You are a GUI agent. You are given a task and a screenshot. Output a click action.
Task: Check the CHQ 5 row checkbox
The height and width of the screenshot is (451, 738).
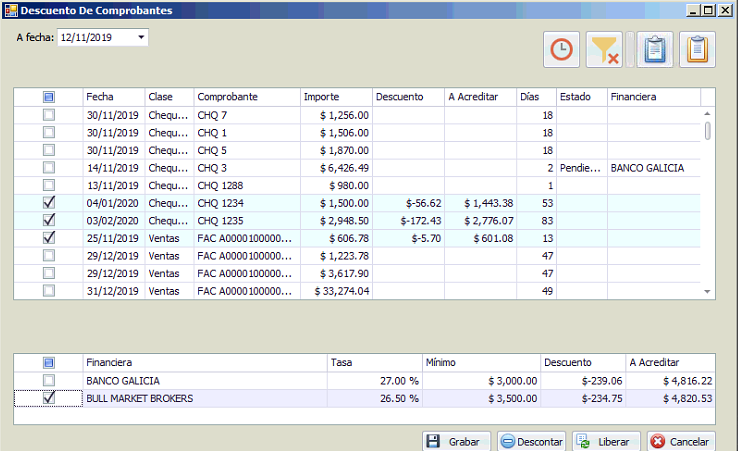point(48,150)
